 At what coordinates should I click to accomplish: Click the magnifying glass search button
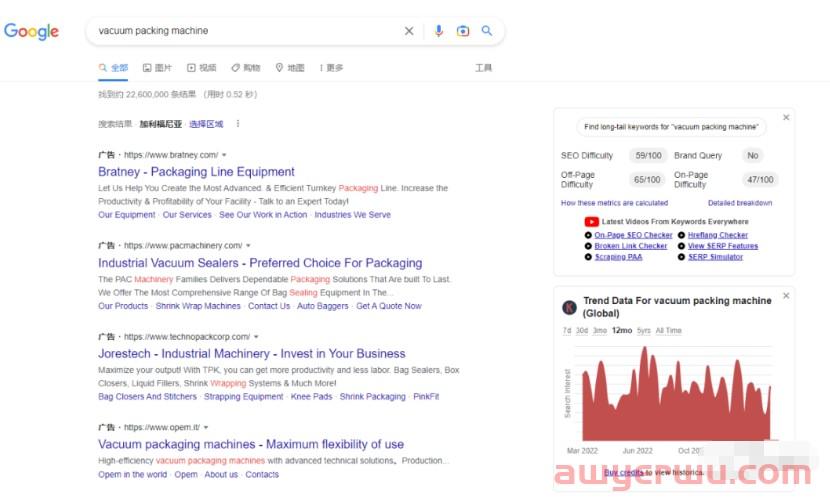pyautogui.click(x=487, y=31)
